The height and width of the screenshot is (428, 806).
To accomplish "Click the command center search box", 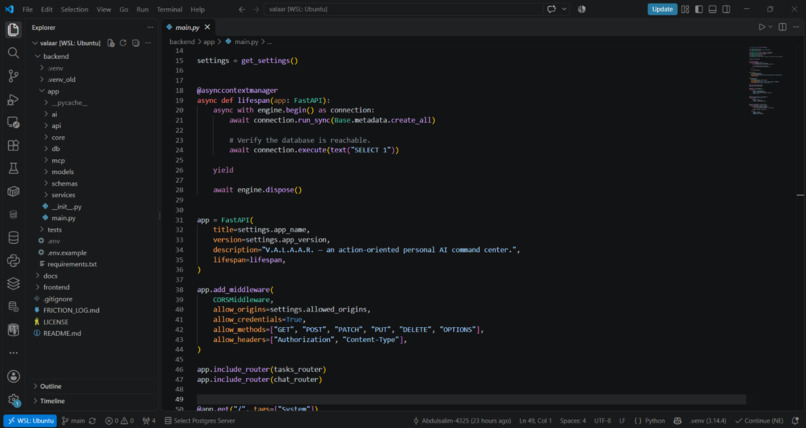I will click(404, 9).
